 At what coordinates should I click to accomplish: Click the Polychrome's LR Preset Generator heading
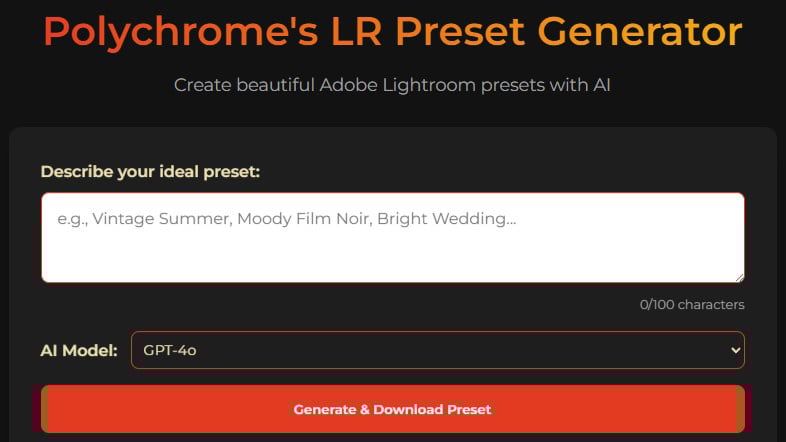click(x=392, y=32)
